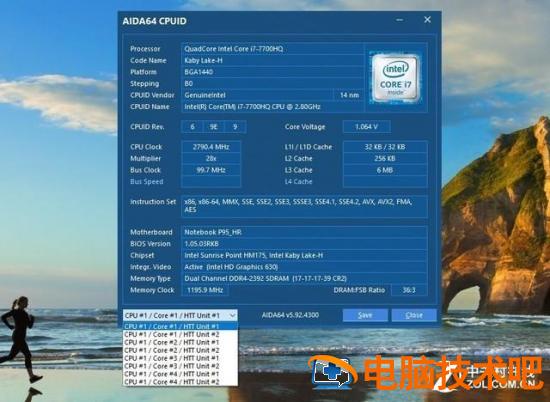Click the multiplier value 28x
This screenshot has width=550, height=402.
click(x=211, y=158)
